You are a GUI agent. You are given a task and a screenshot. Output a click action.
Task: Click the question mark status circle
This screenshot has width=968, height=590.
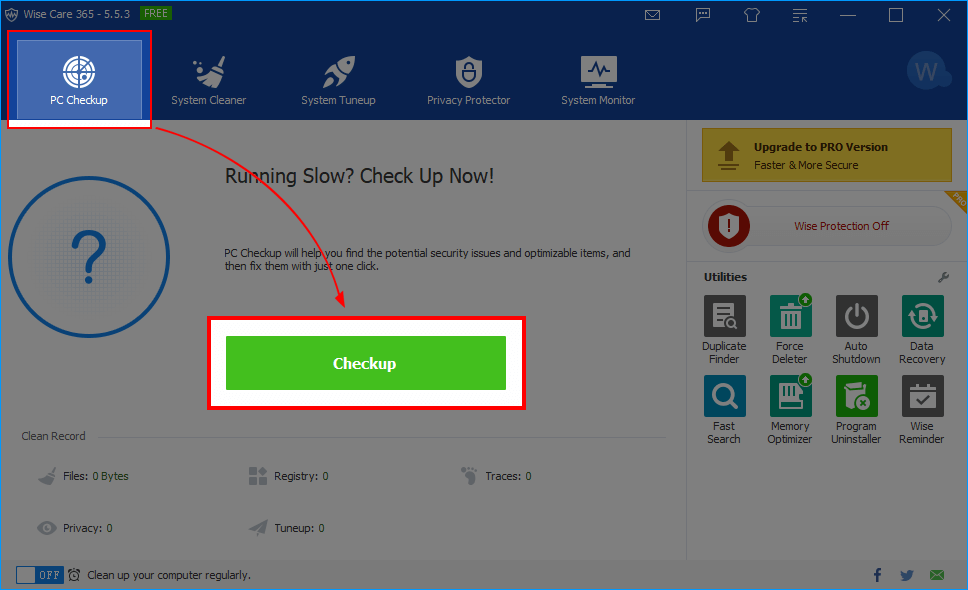pyautogui.click(x=89, y=257)
